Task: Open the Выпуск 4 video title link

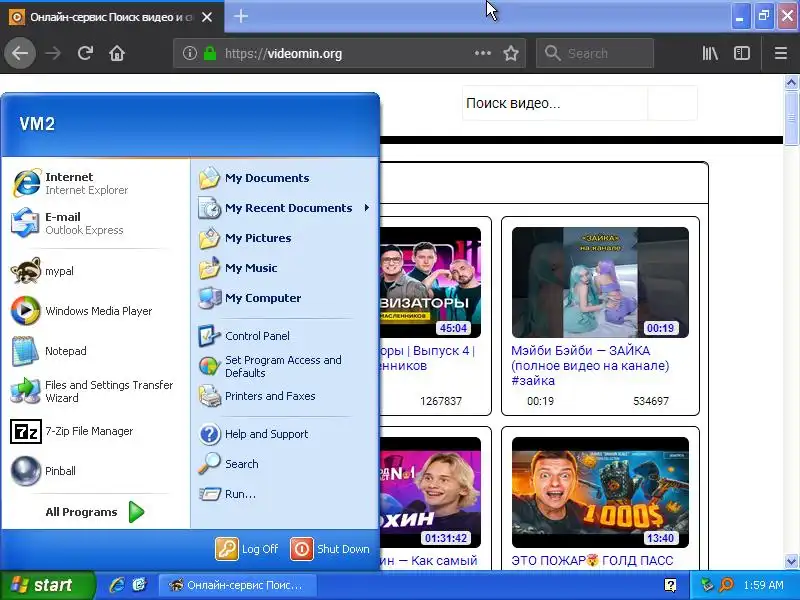Action: (428, 358)
